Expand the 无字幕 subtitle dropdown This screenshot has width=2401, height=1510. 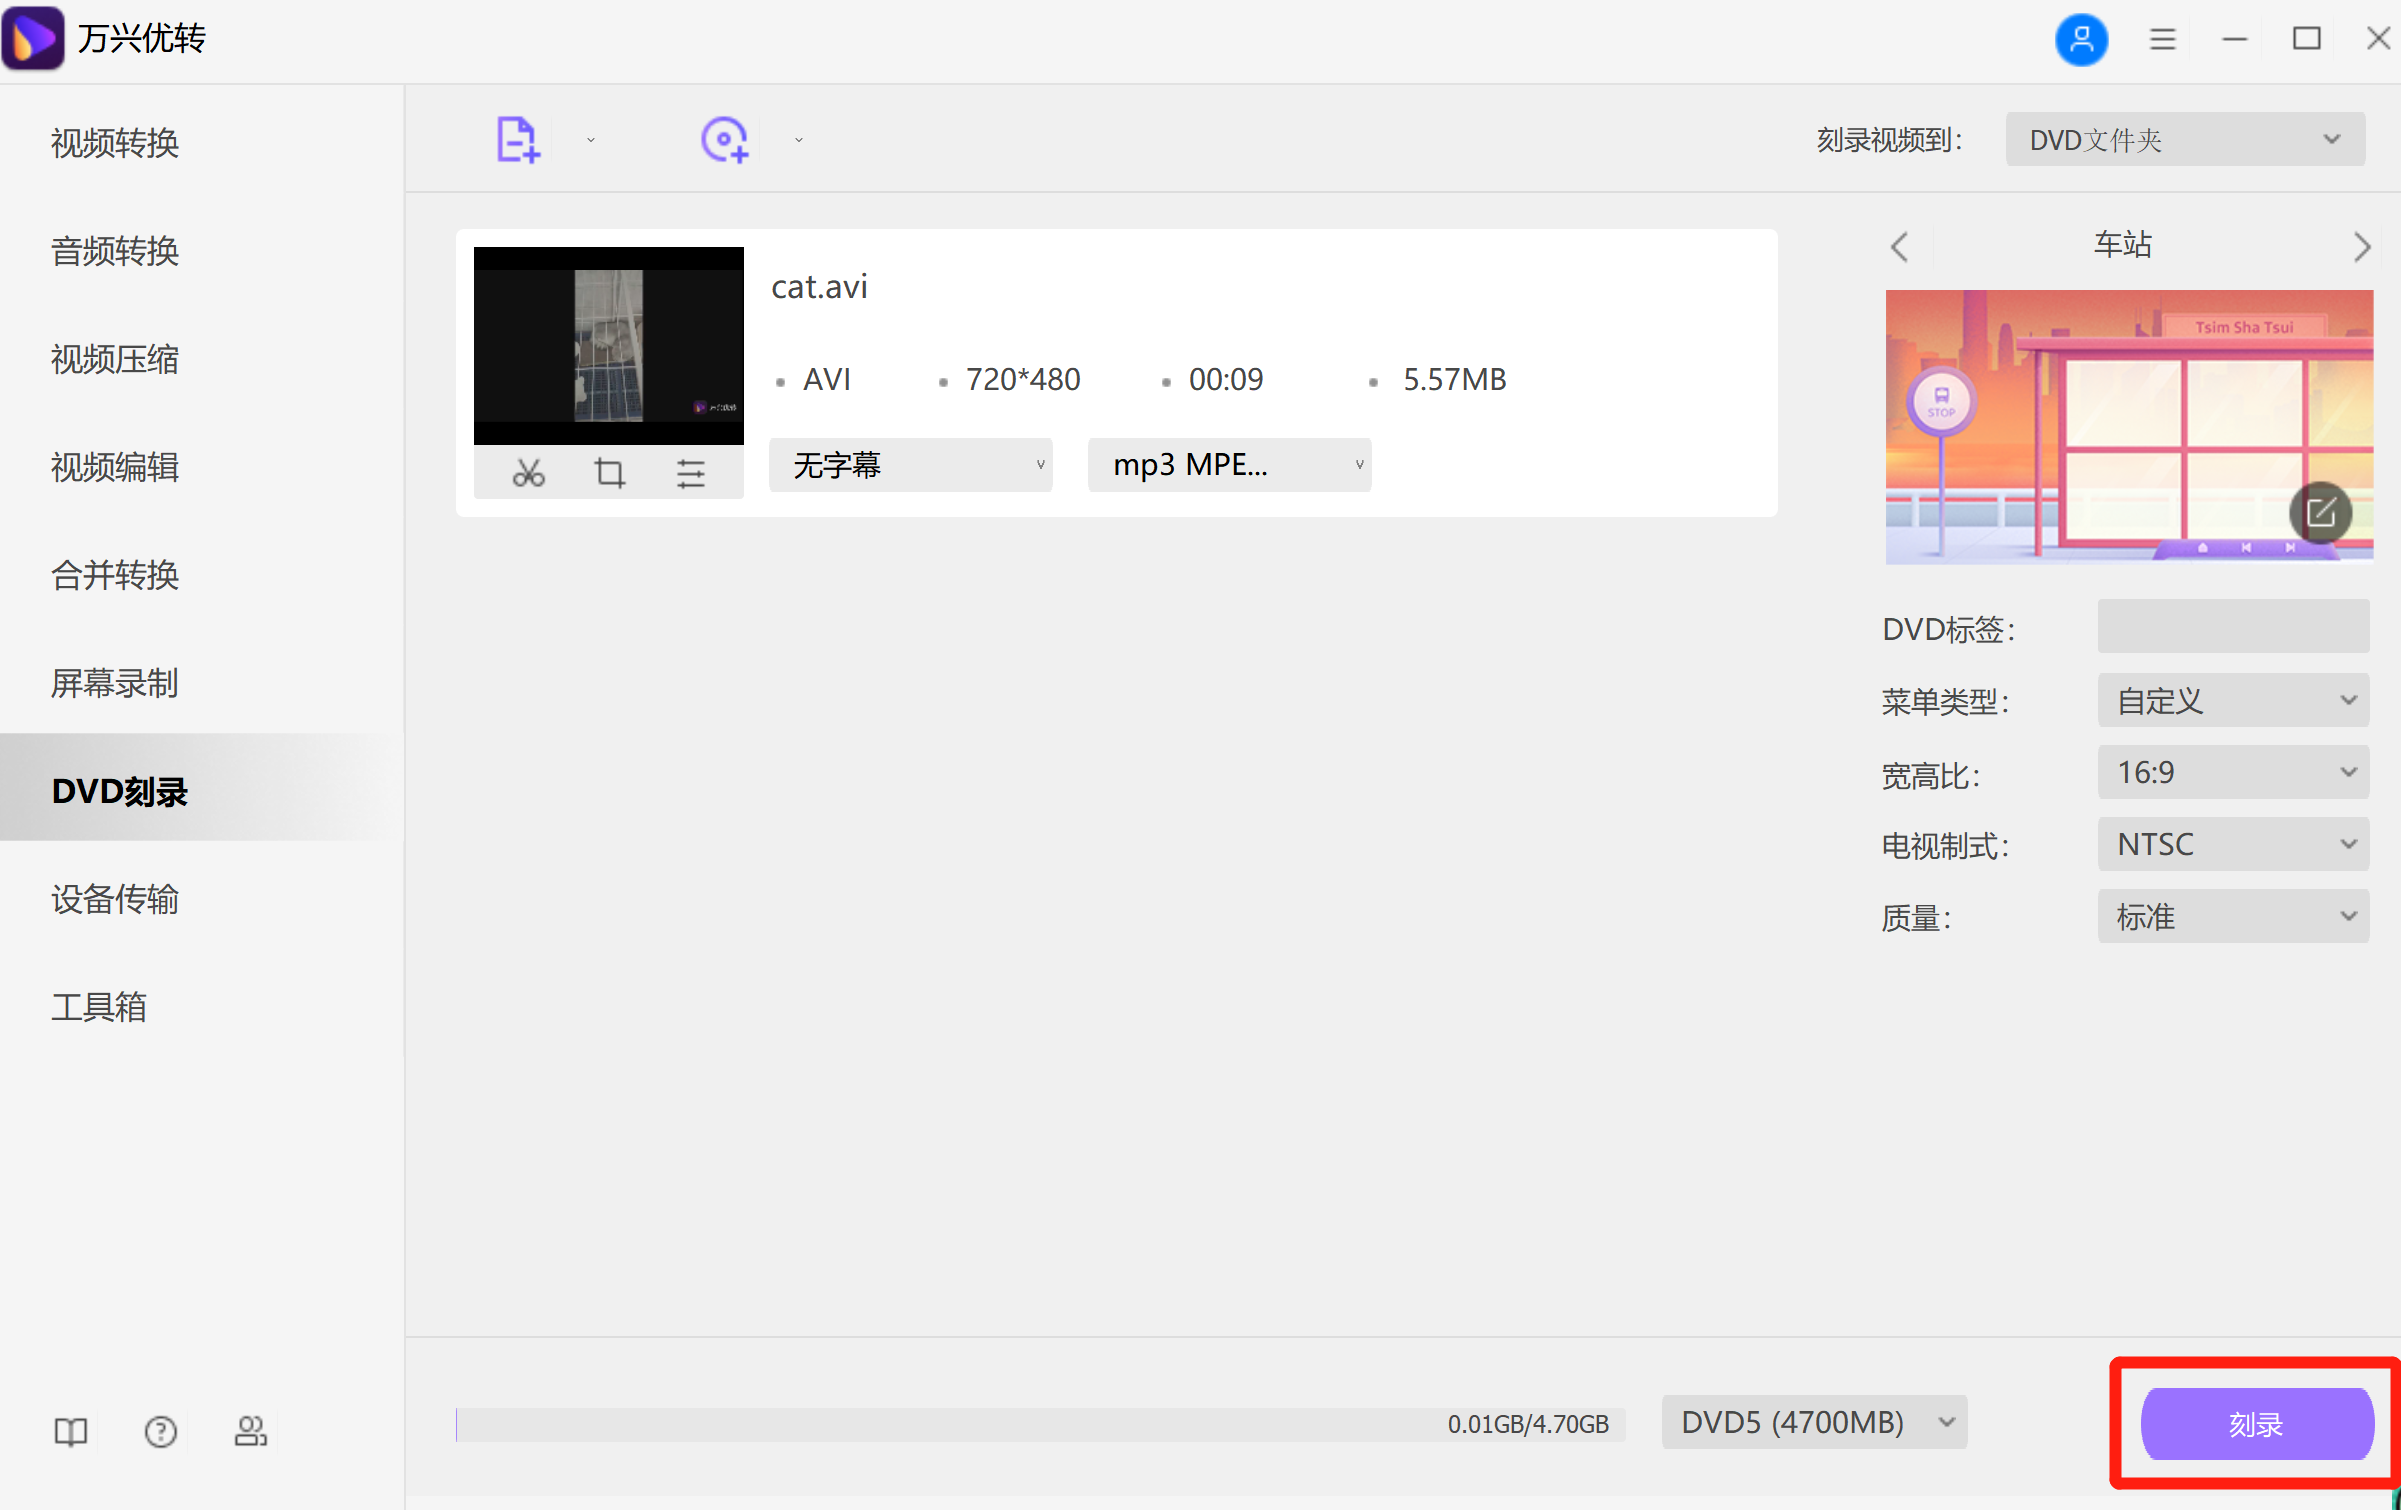click(910, 465)
